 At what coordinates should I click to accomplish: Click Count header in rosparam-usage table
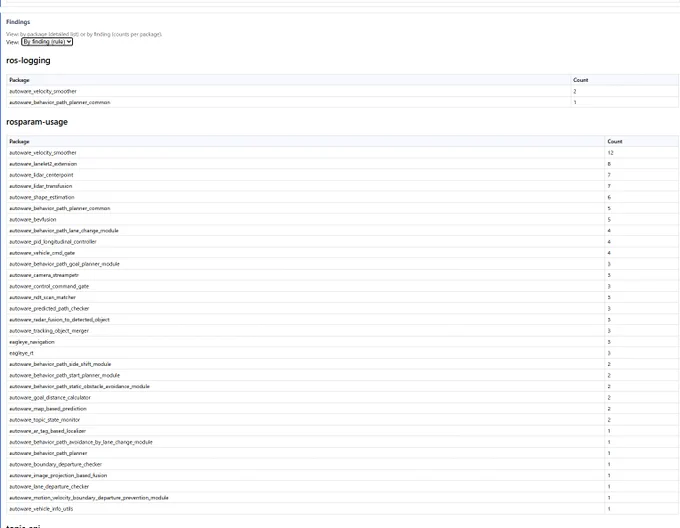[x=615, y=141]
